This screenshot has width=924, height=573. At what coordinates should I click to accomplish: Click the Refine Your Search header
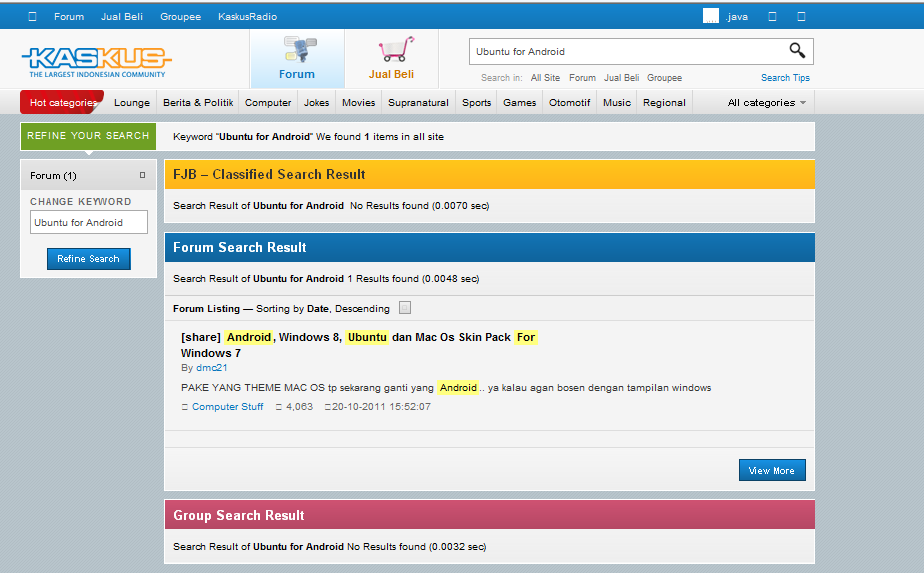pyautogui.click(x=88, y=136)
